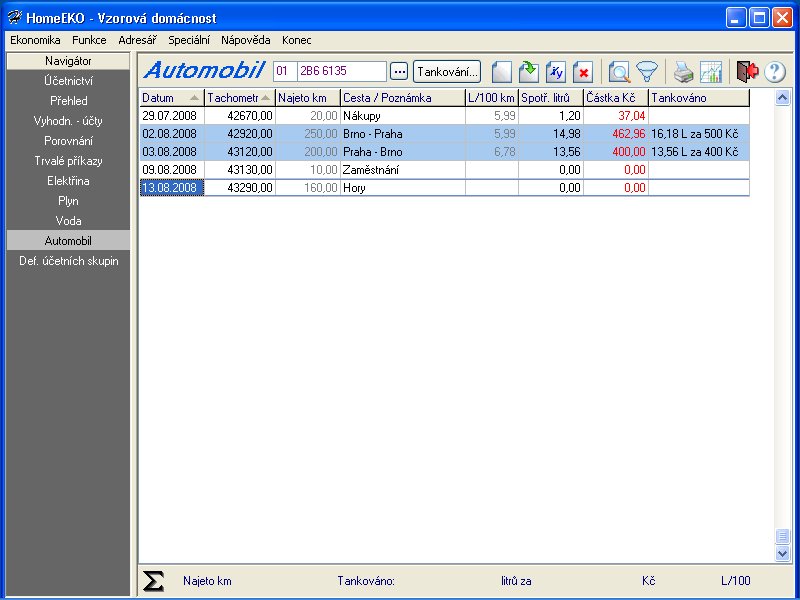
Task: Click the printer icon
Action: click(x=682, y=72)
